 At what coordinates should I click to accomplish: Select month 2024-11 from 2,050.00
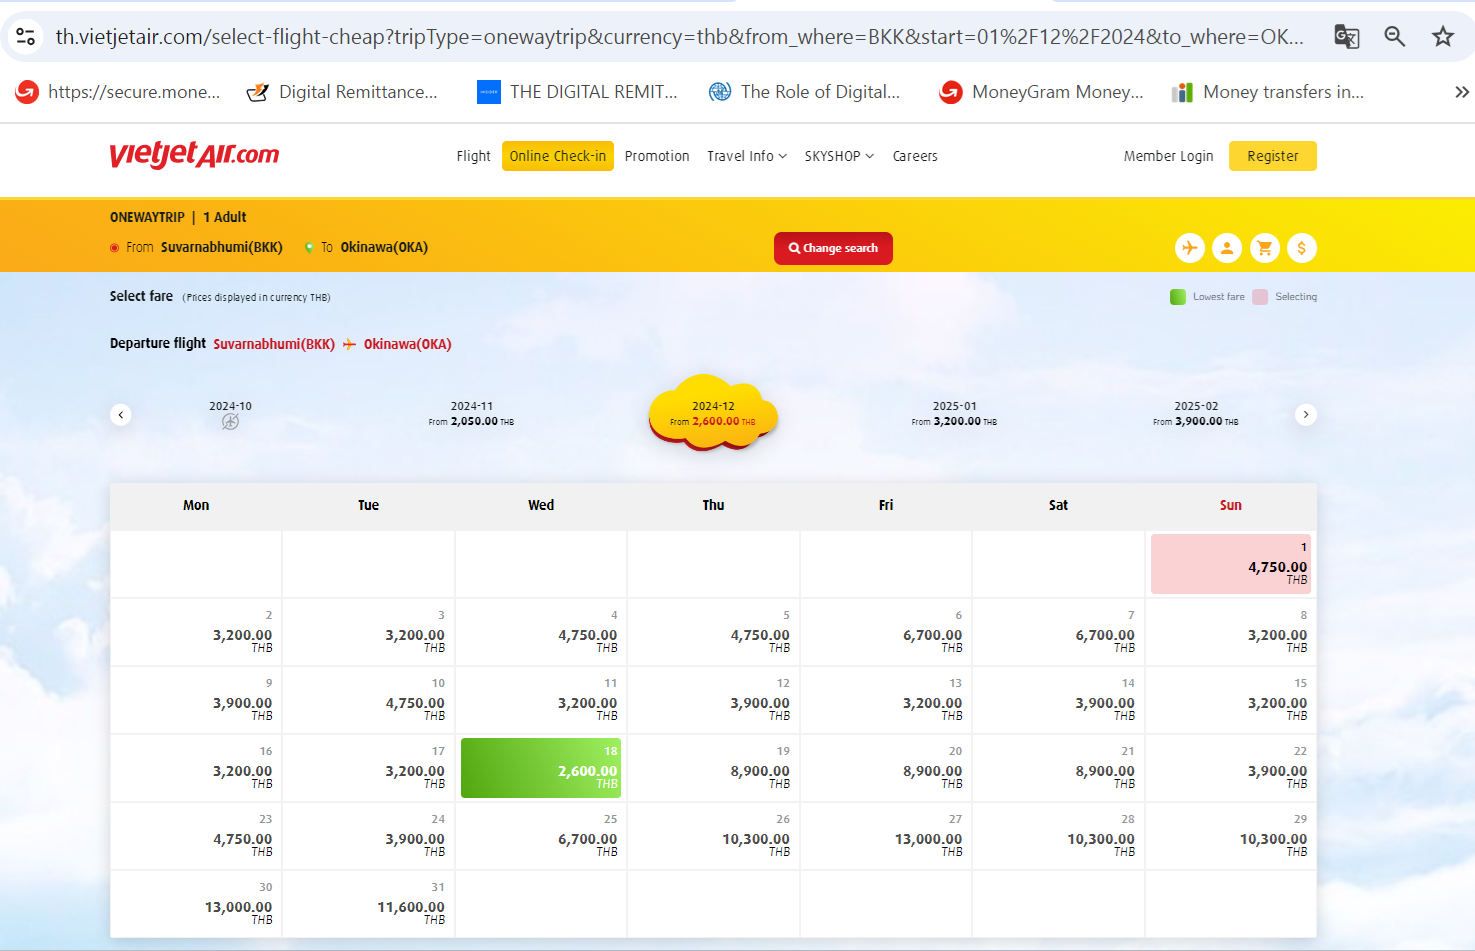(x=471, y=414)
